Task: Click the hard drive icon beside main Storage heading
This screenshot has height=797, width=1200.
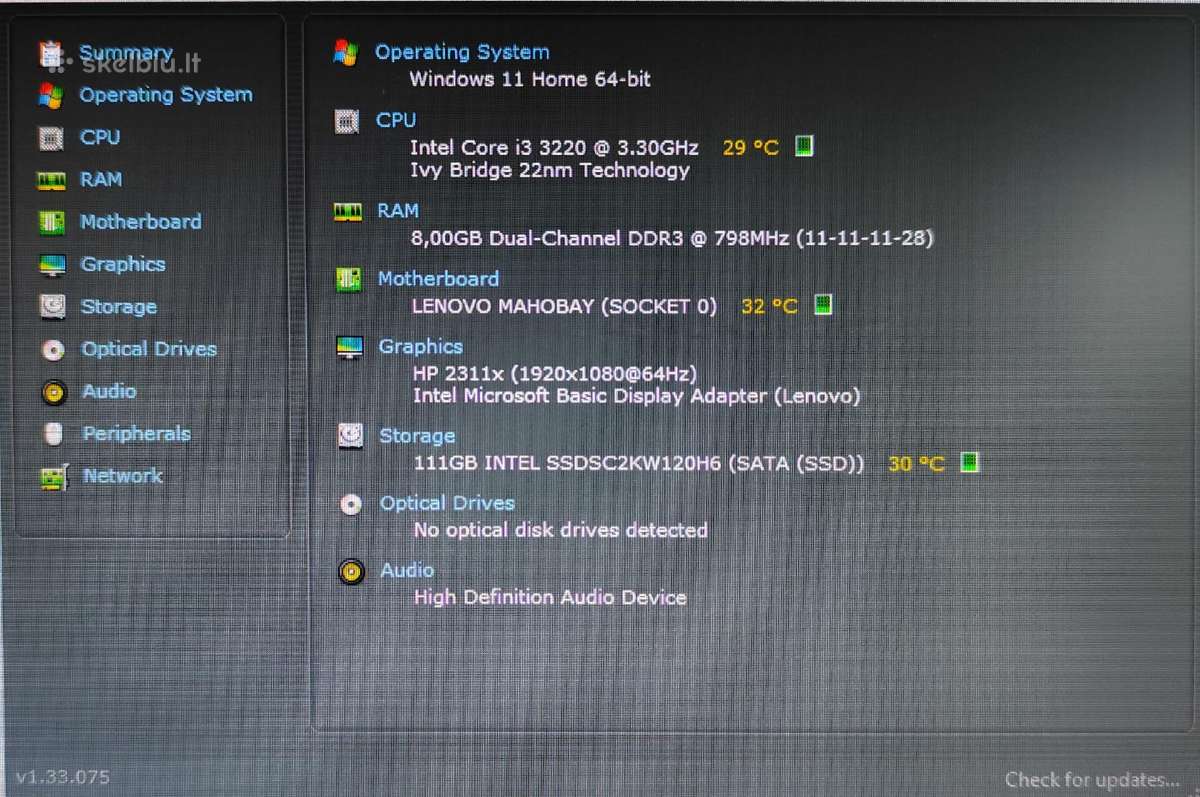Action: [x=350, y=436]
